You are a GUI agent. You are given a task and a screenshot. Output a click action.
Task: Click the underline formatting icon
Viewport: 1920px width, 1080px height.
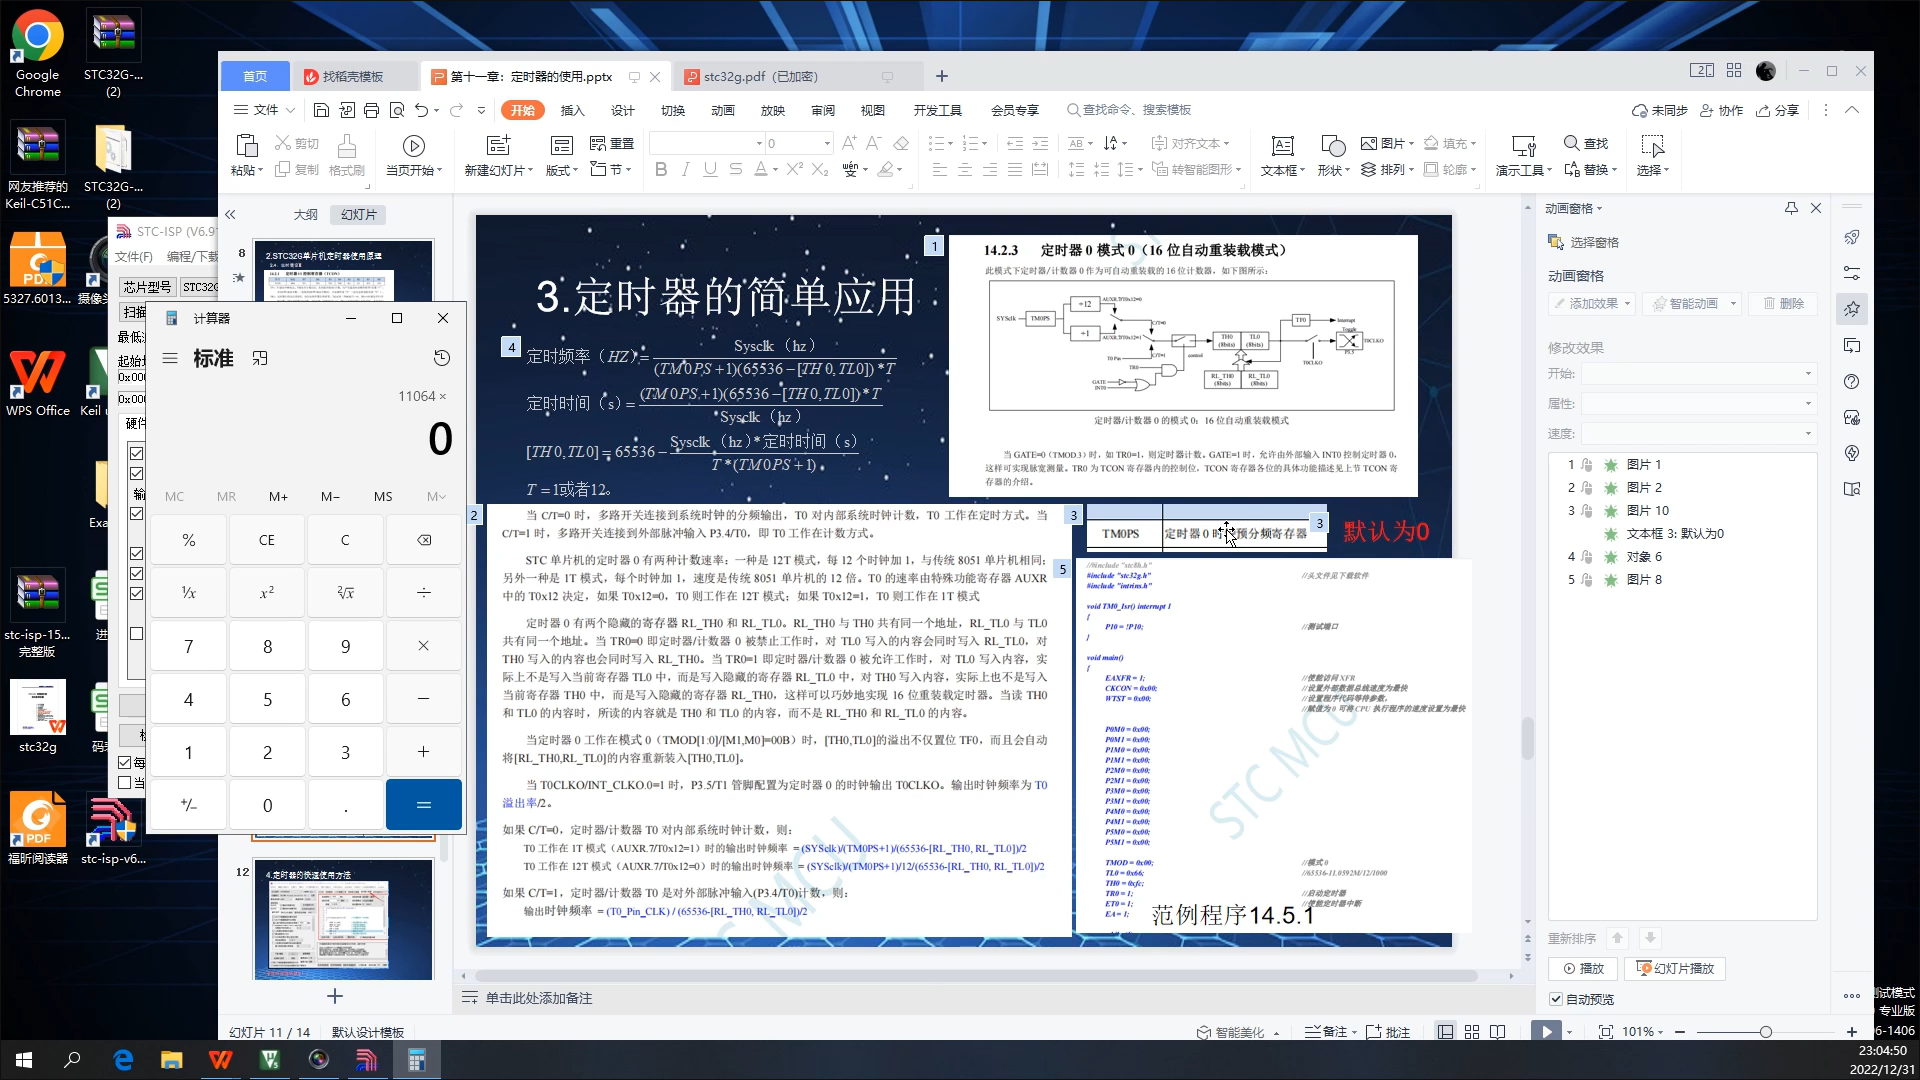pyautogui.click(x=710, y=169)
